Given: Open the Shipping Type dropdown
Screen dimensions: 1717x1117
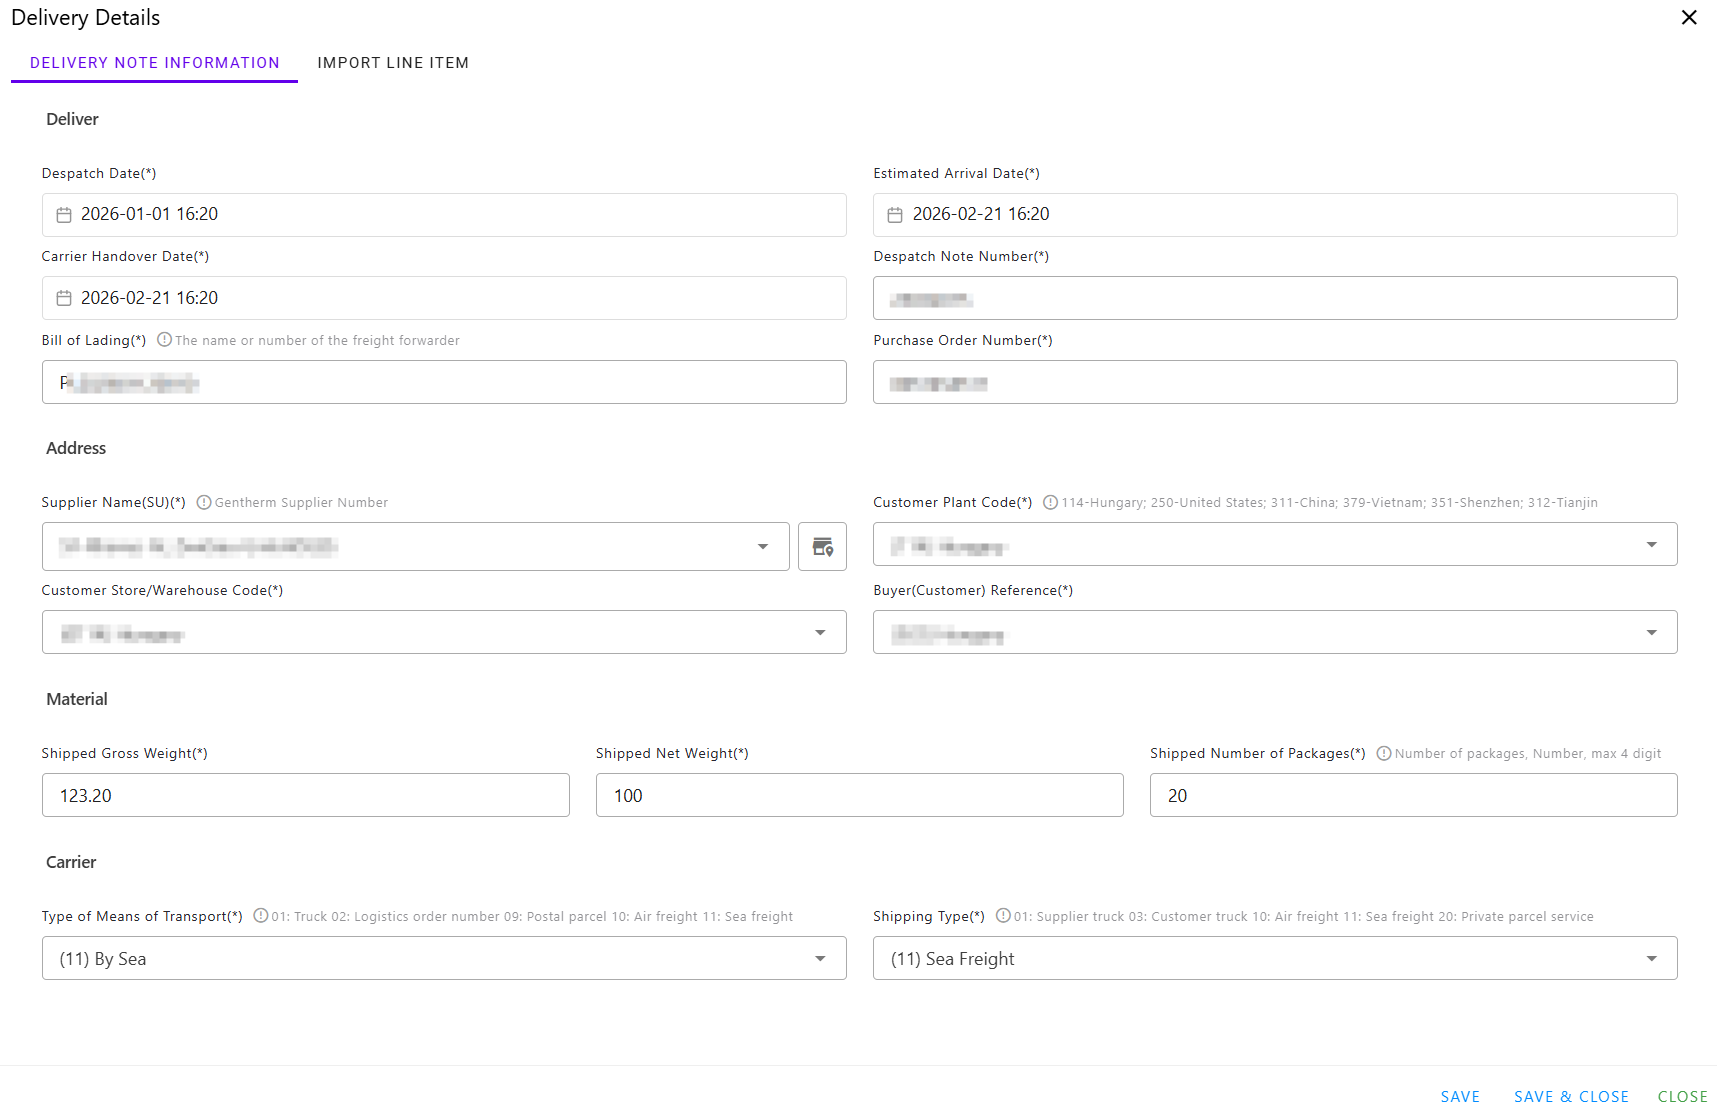Looking at the screenshot, I should tap(1651, 959).
